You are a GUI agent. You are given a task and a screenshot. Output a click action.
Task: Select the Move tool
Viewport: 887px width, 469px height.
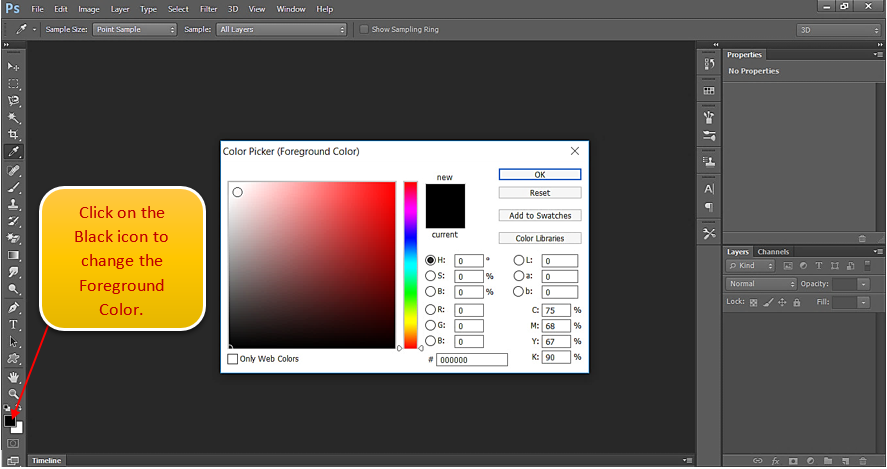coord(13,67)
